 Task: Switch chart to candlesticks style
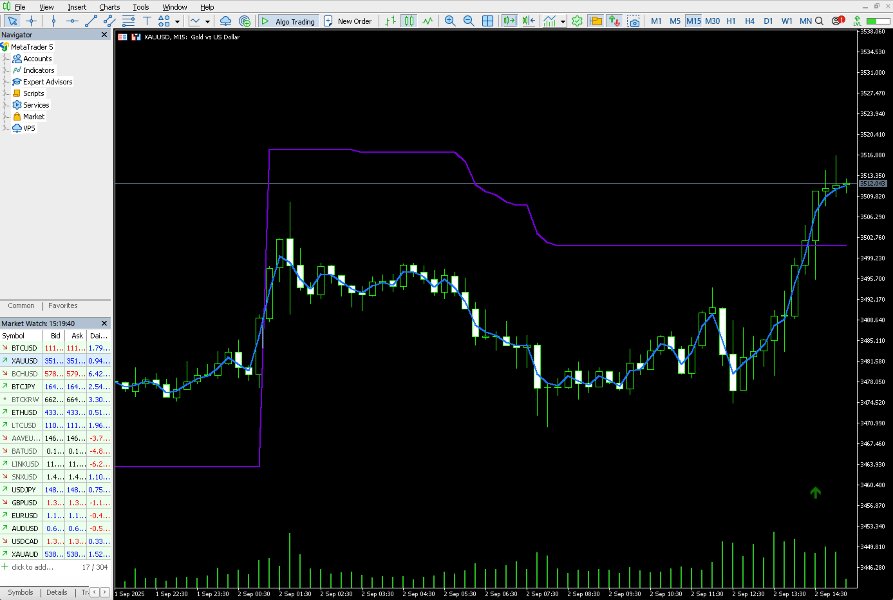(409, 21)
